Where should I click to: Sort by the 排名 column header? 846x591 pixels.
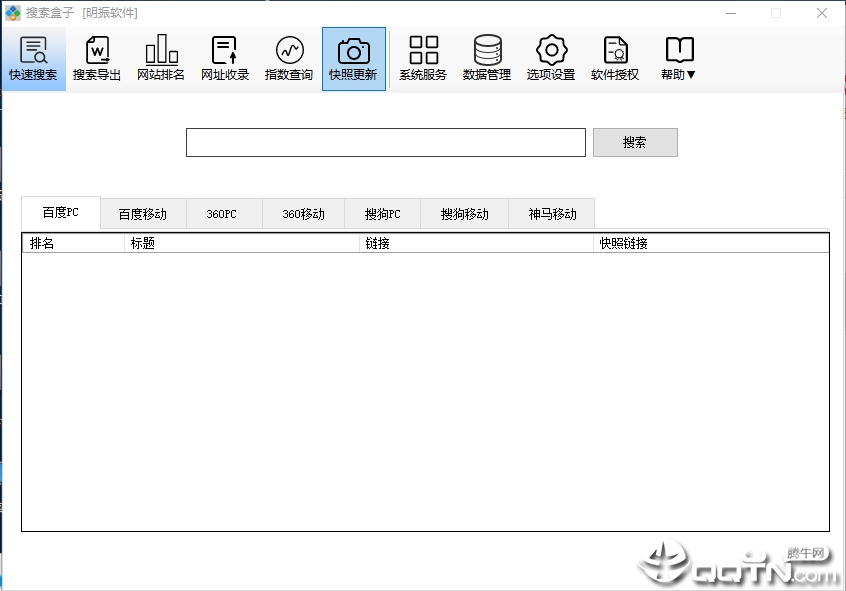[x=73, y=243]
